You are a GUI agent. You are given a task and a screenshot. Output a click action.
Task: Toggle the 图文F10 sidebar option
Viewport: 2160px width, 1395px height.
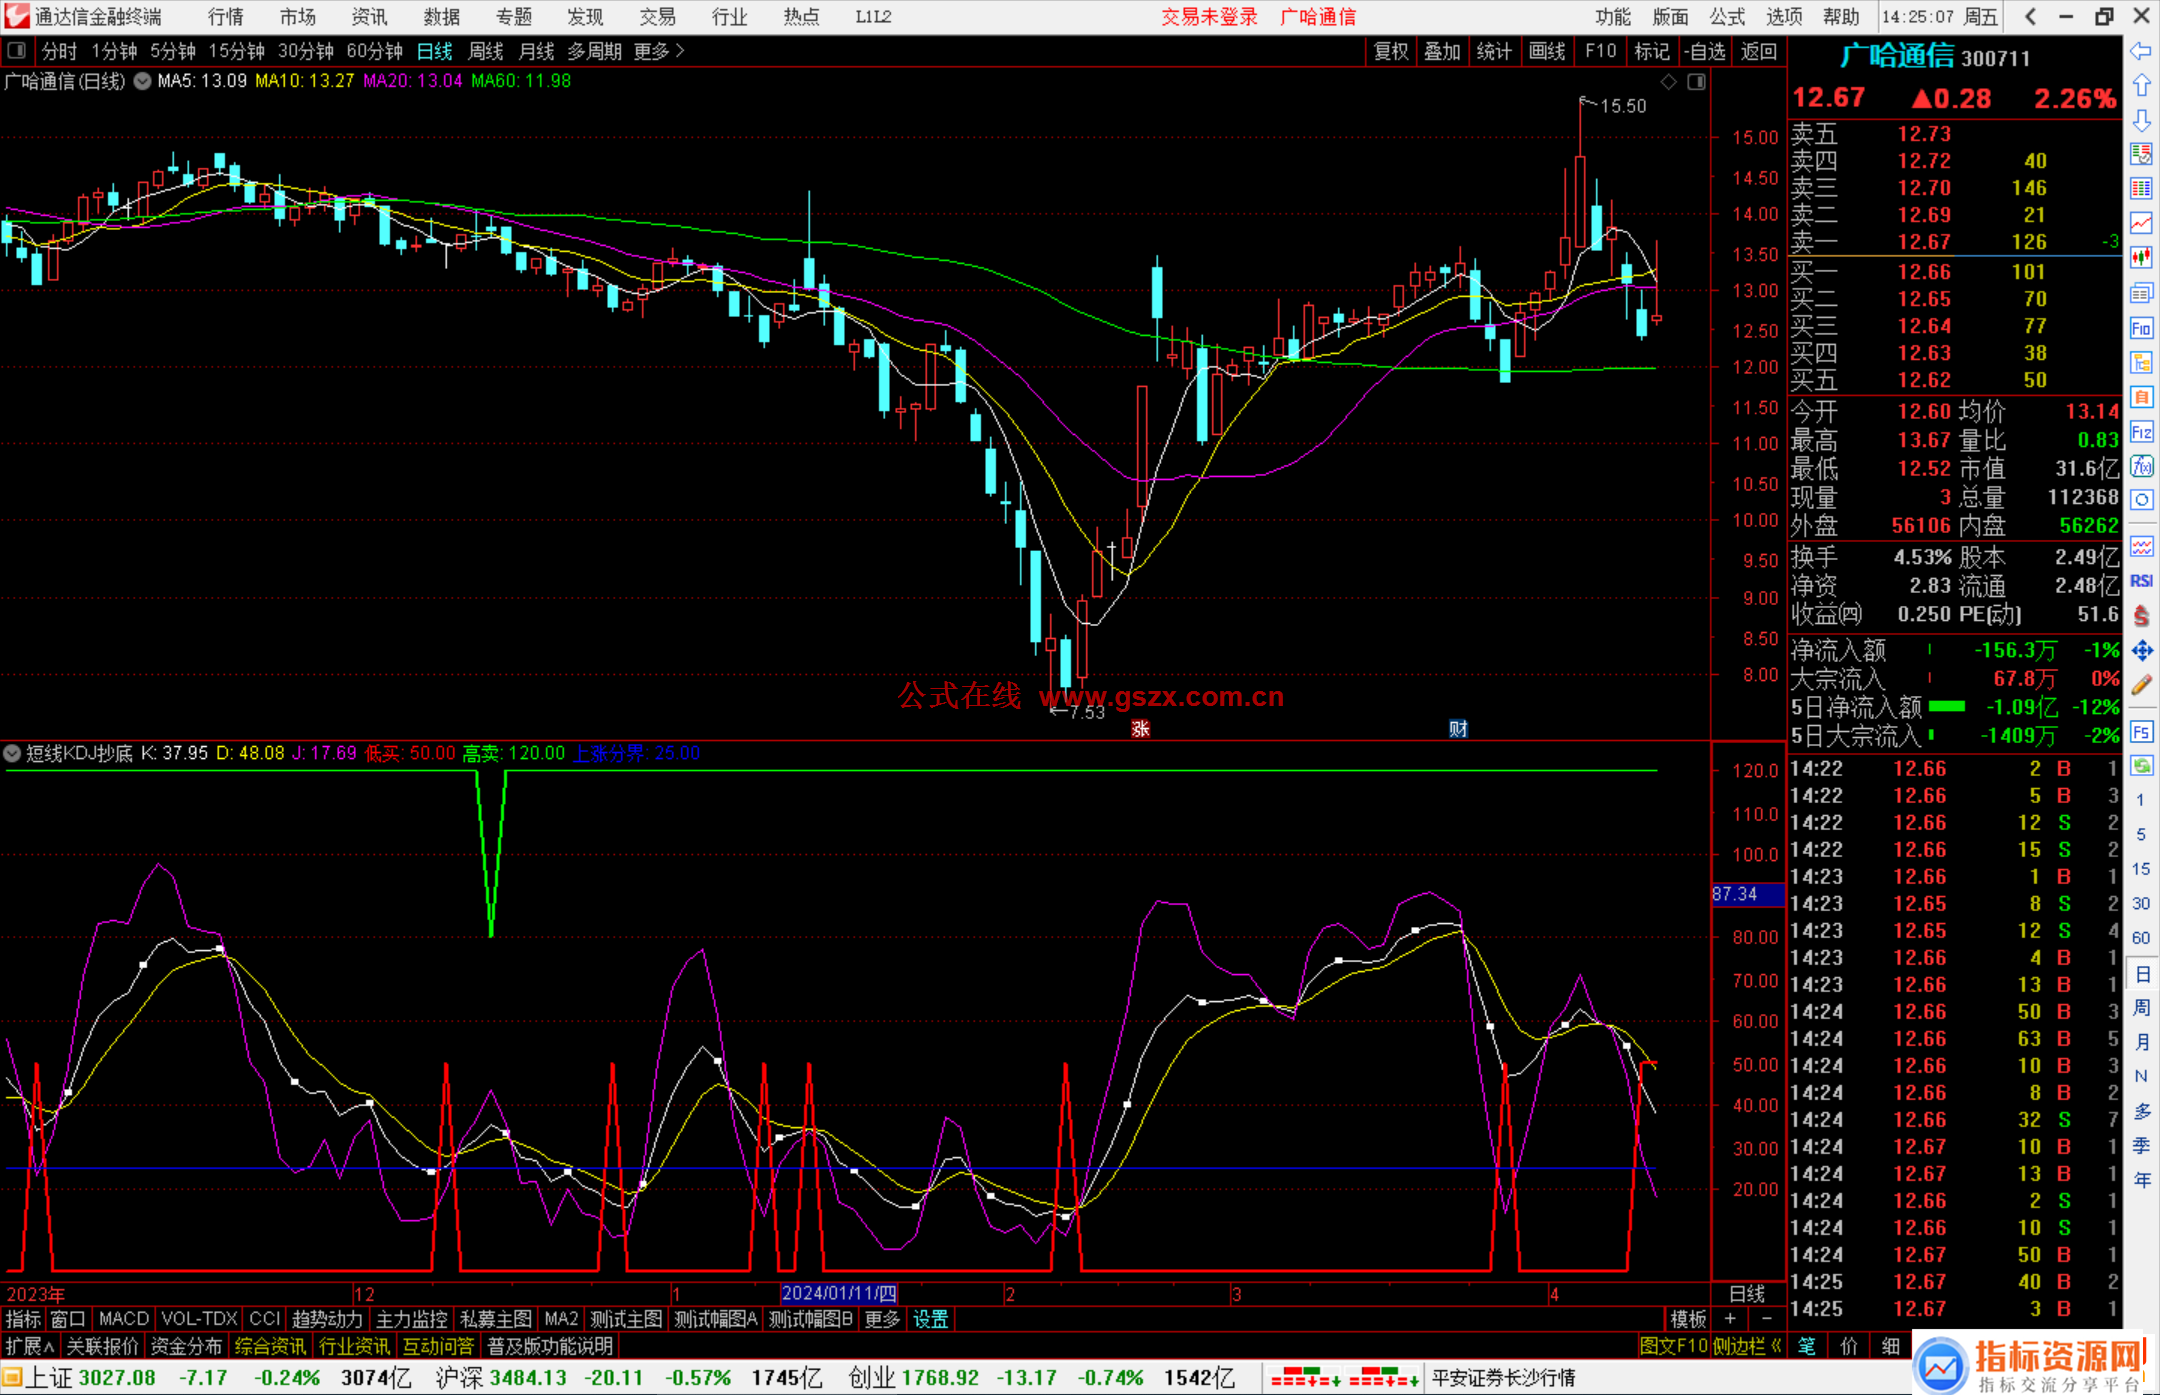(1673, 1346)
